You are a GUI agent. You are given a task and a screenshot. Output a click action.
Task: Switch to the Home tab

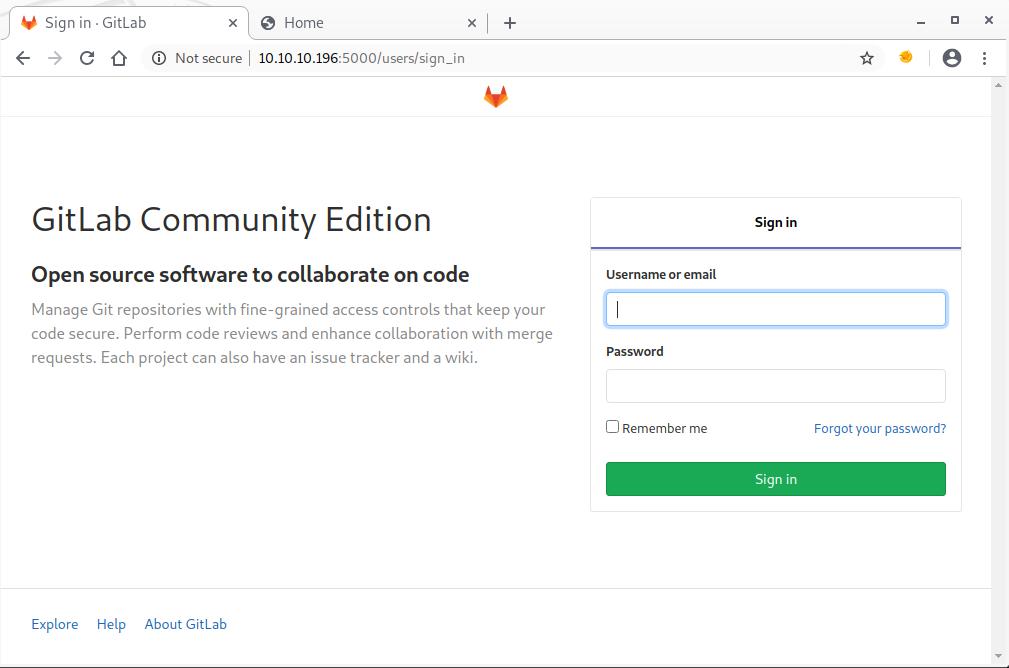tap(367, 23)
